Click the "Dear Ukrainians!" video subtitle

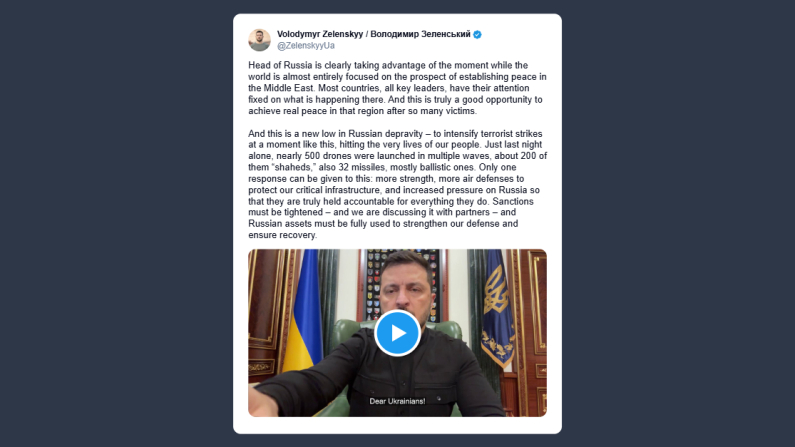point(397,401)
